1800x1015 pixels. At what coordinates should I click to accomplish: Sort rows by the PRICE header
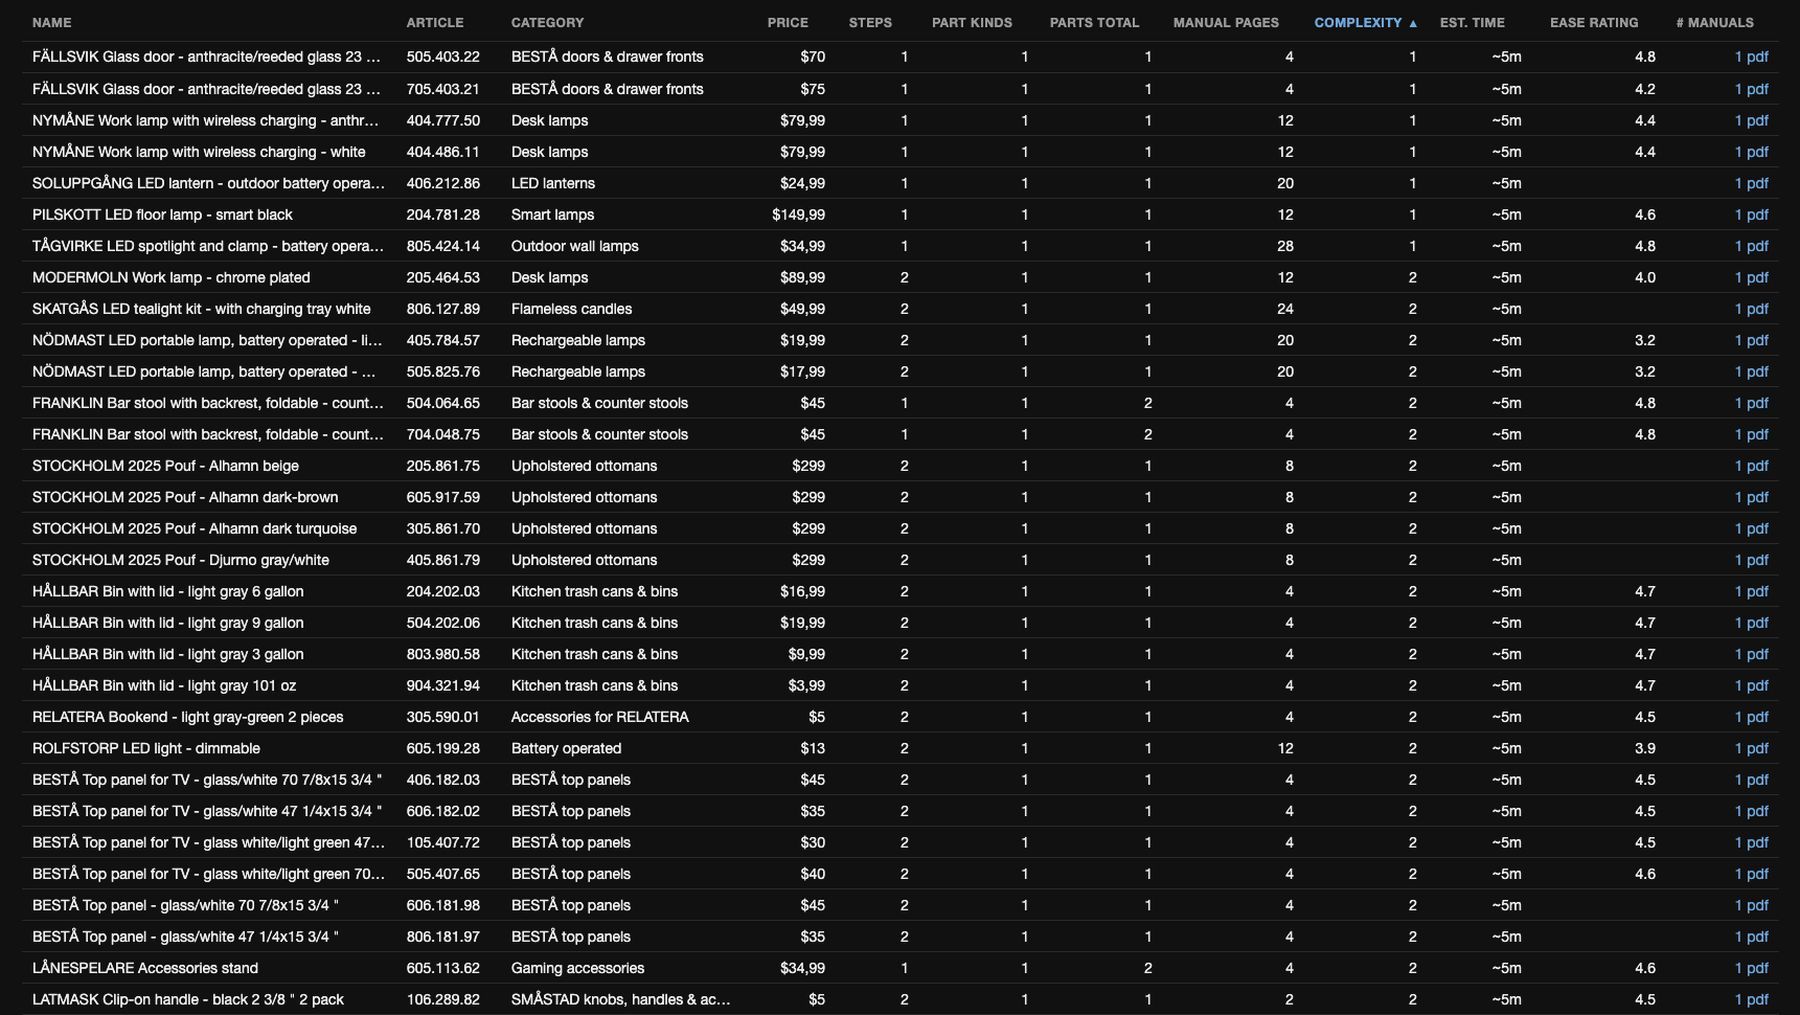pyautogui.click(x=788, y=22)
